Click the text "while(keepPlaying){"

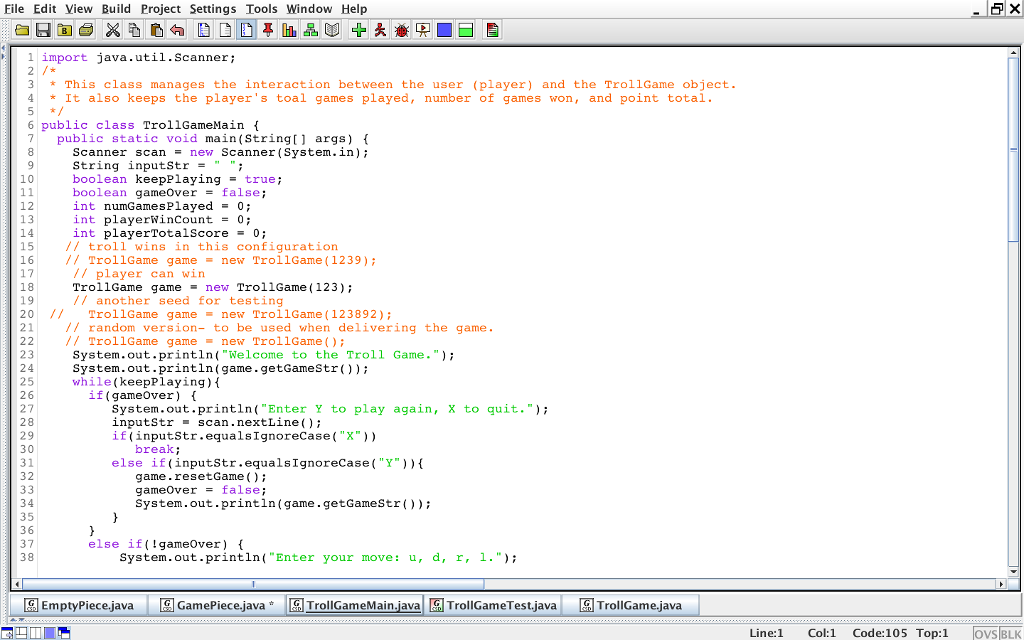(147, 382)
